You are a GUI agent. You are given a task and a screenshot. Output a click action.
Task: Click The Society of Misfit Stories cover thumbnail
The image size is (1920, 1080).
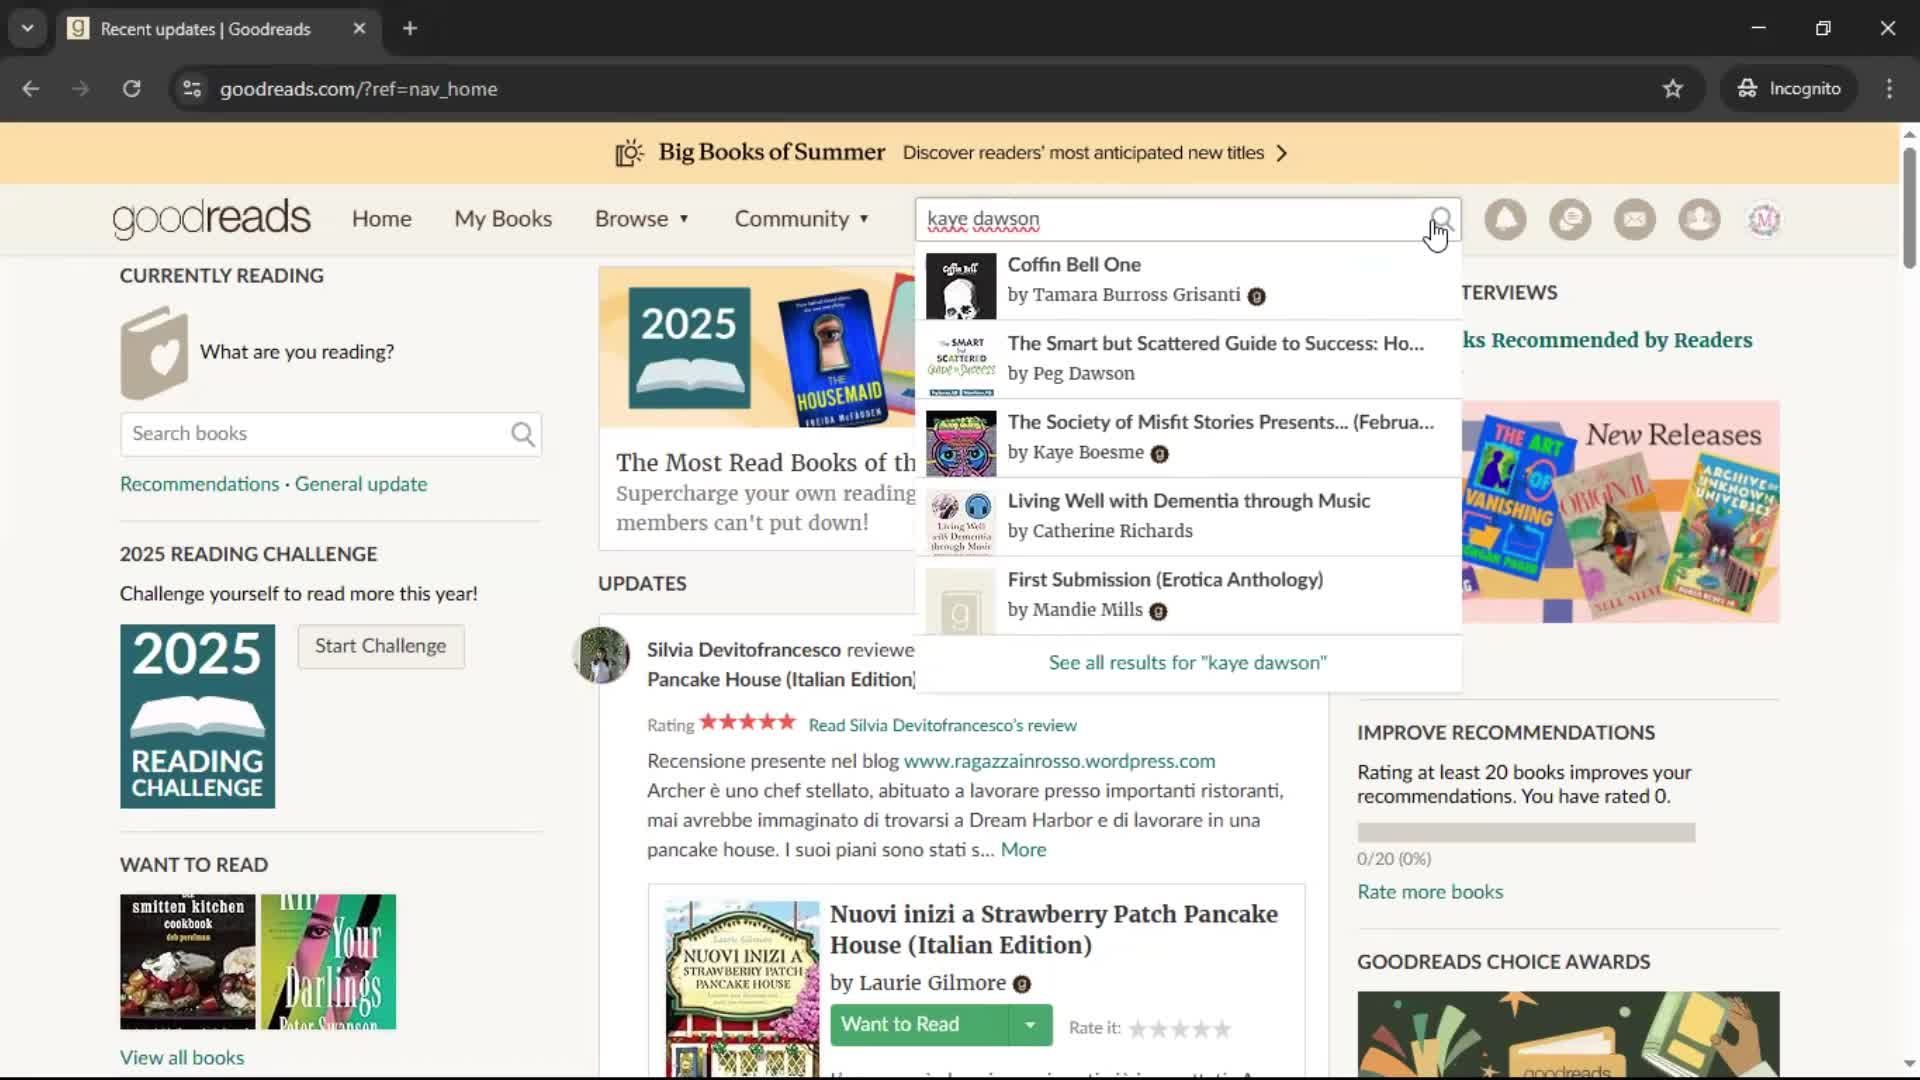click(x=960, y=443)
